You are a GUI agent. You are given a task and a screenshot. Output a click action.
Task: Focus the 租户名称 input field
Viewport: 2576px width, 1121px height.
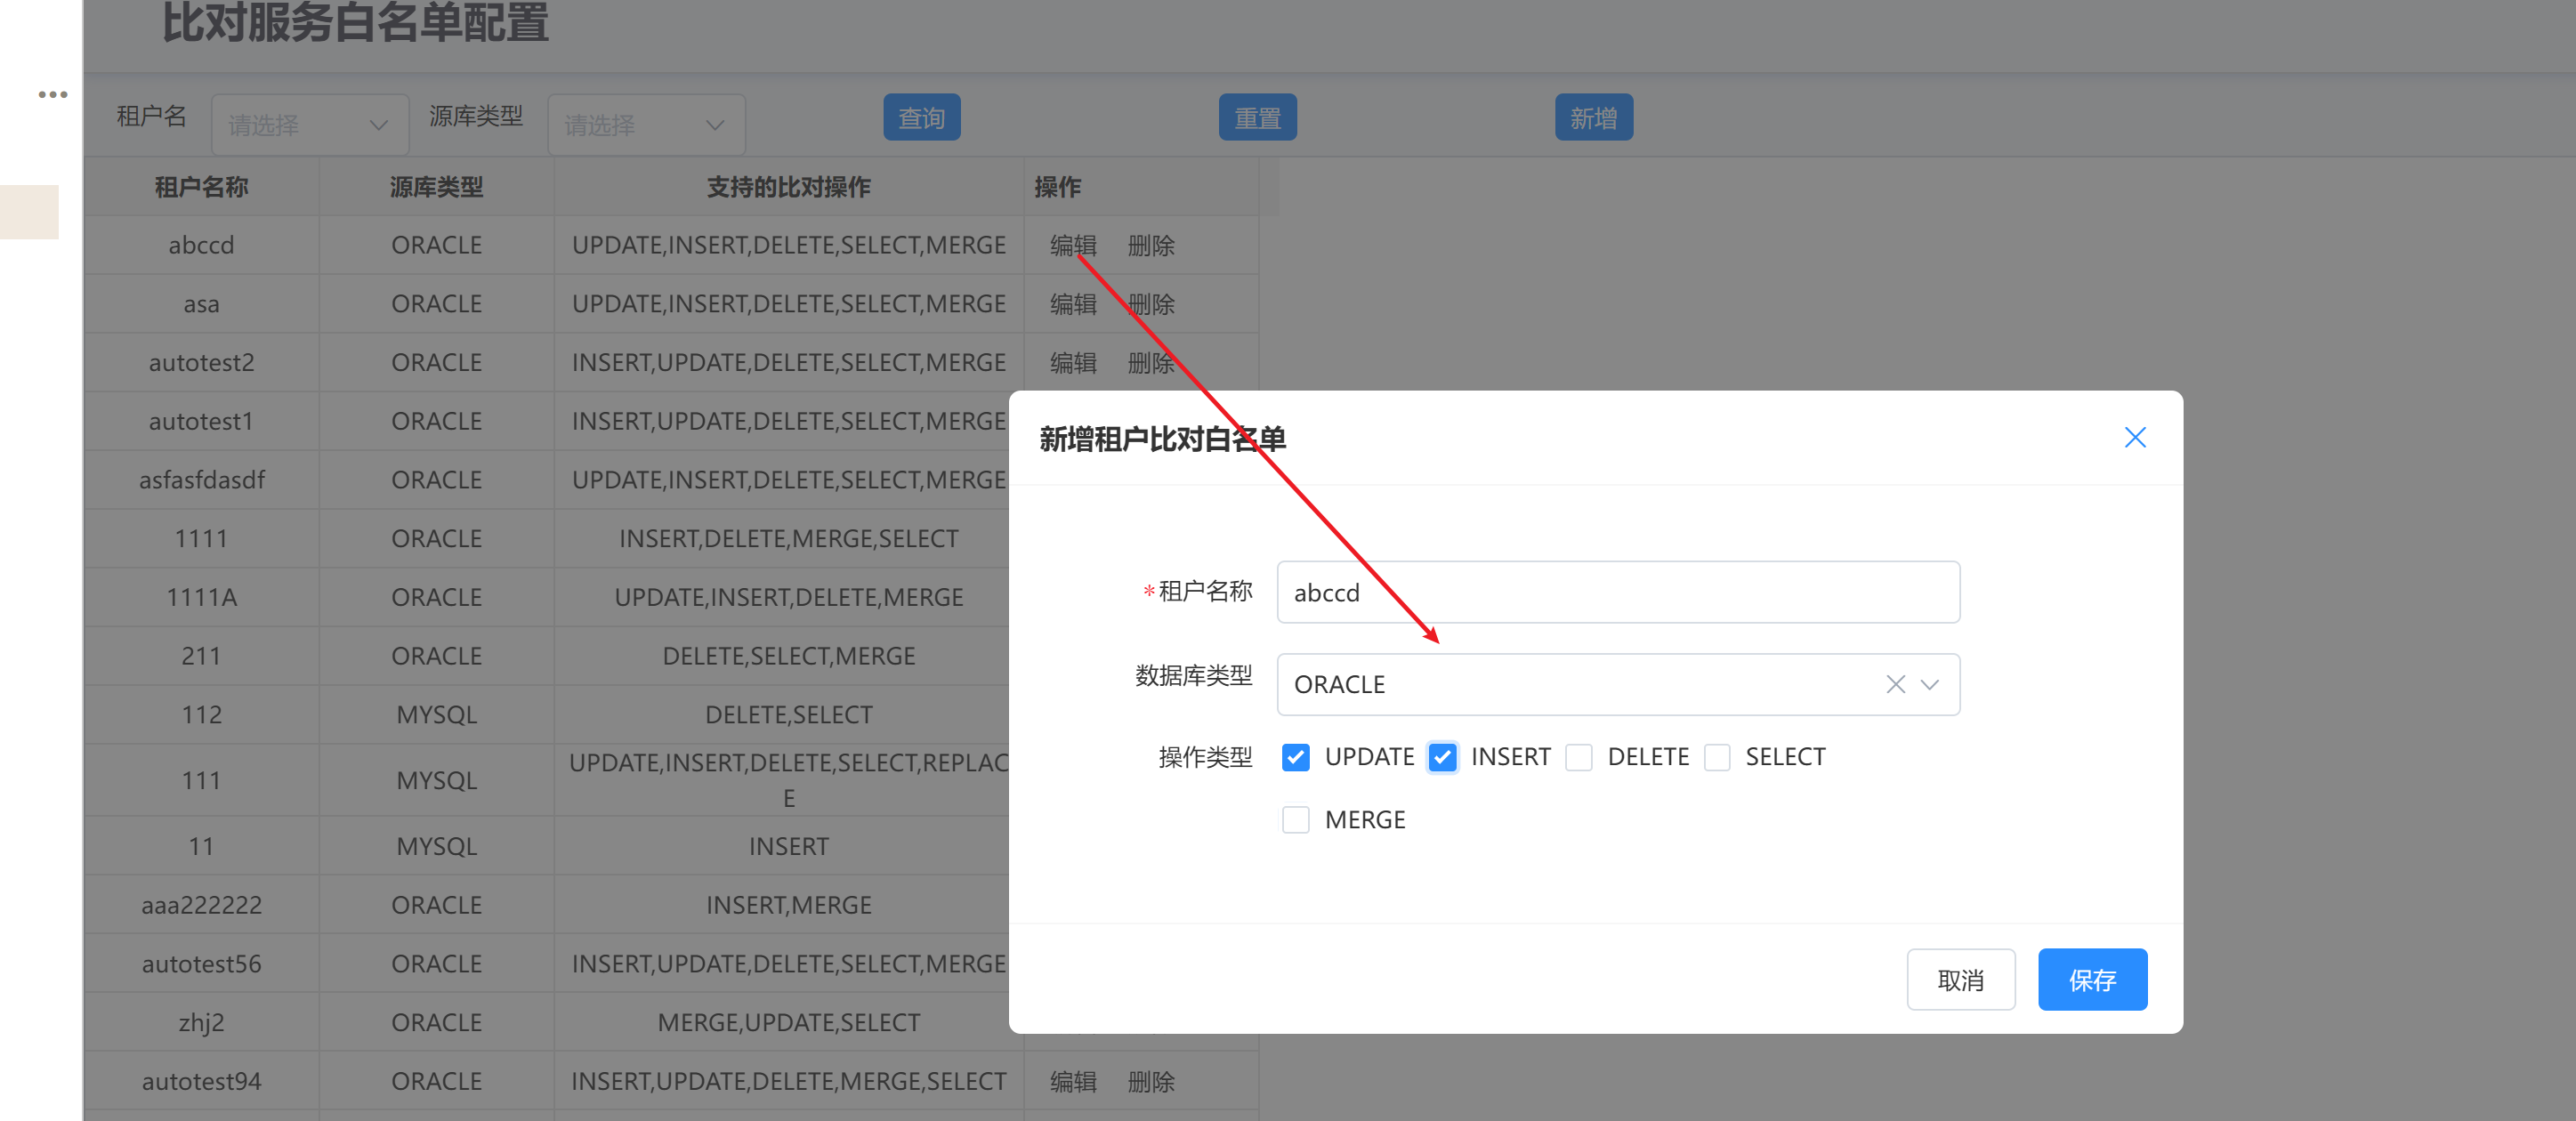(x=1617, y=592)
